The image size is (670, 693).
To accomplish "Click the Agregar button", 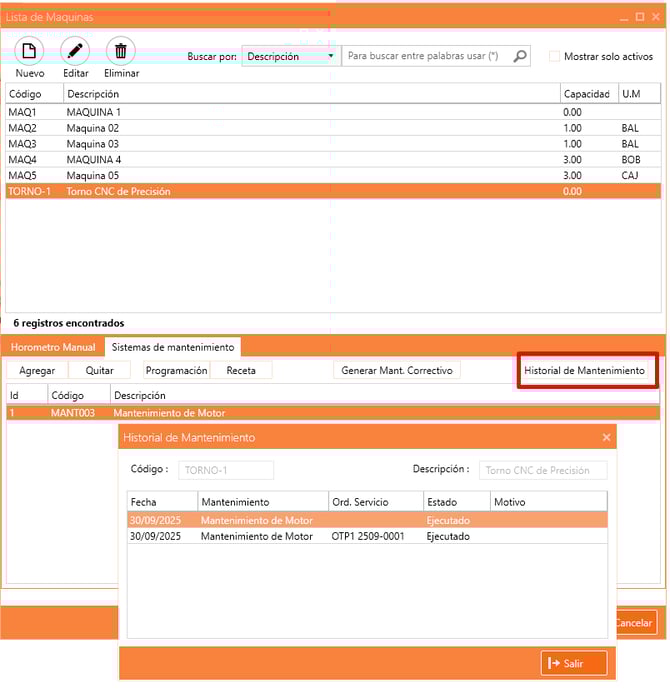I will click(x=37, y=370).
